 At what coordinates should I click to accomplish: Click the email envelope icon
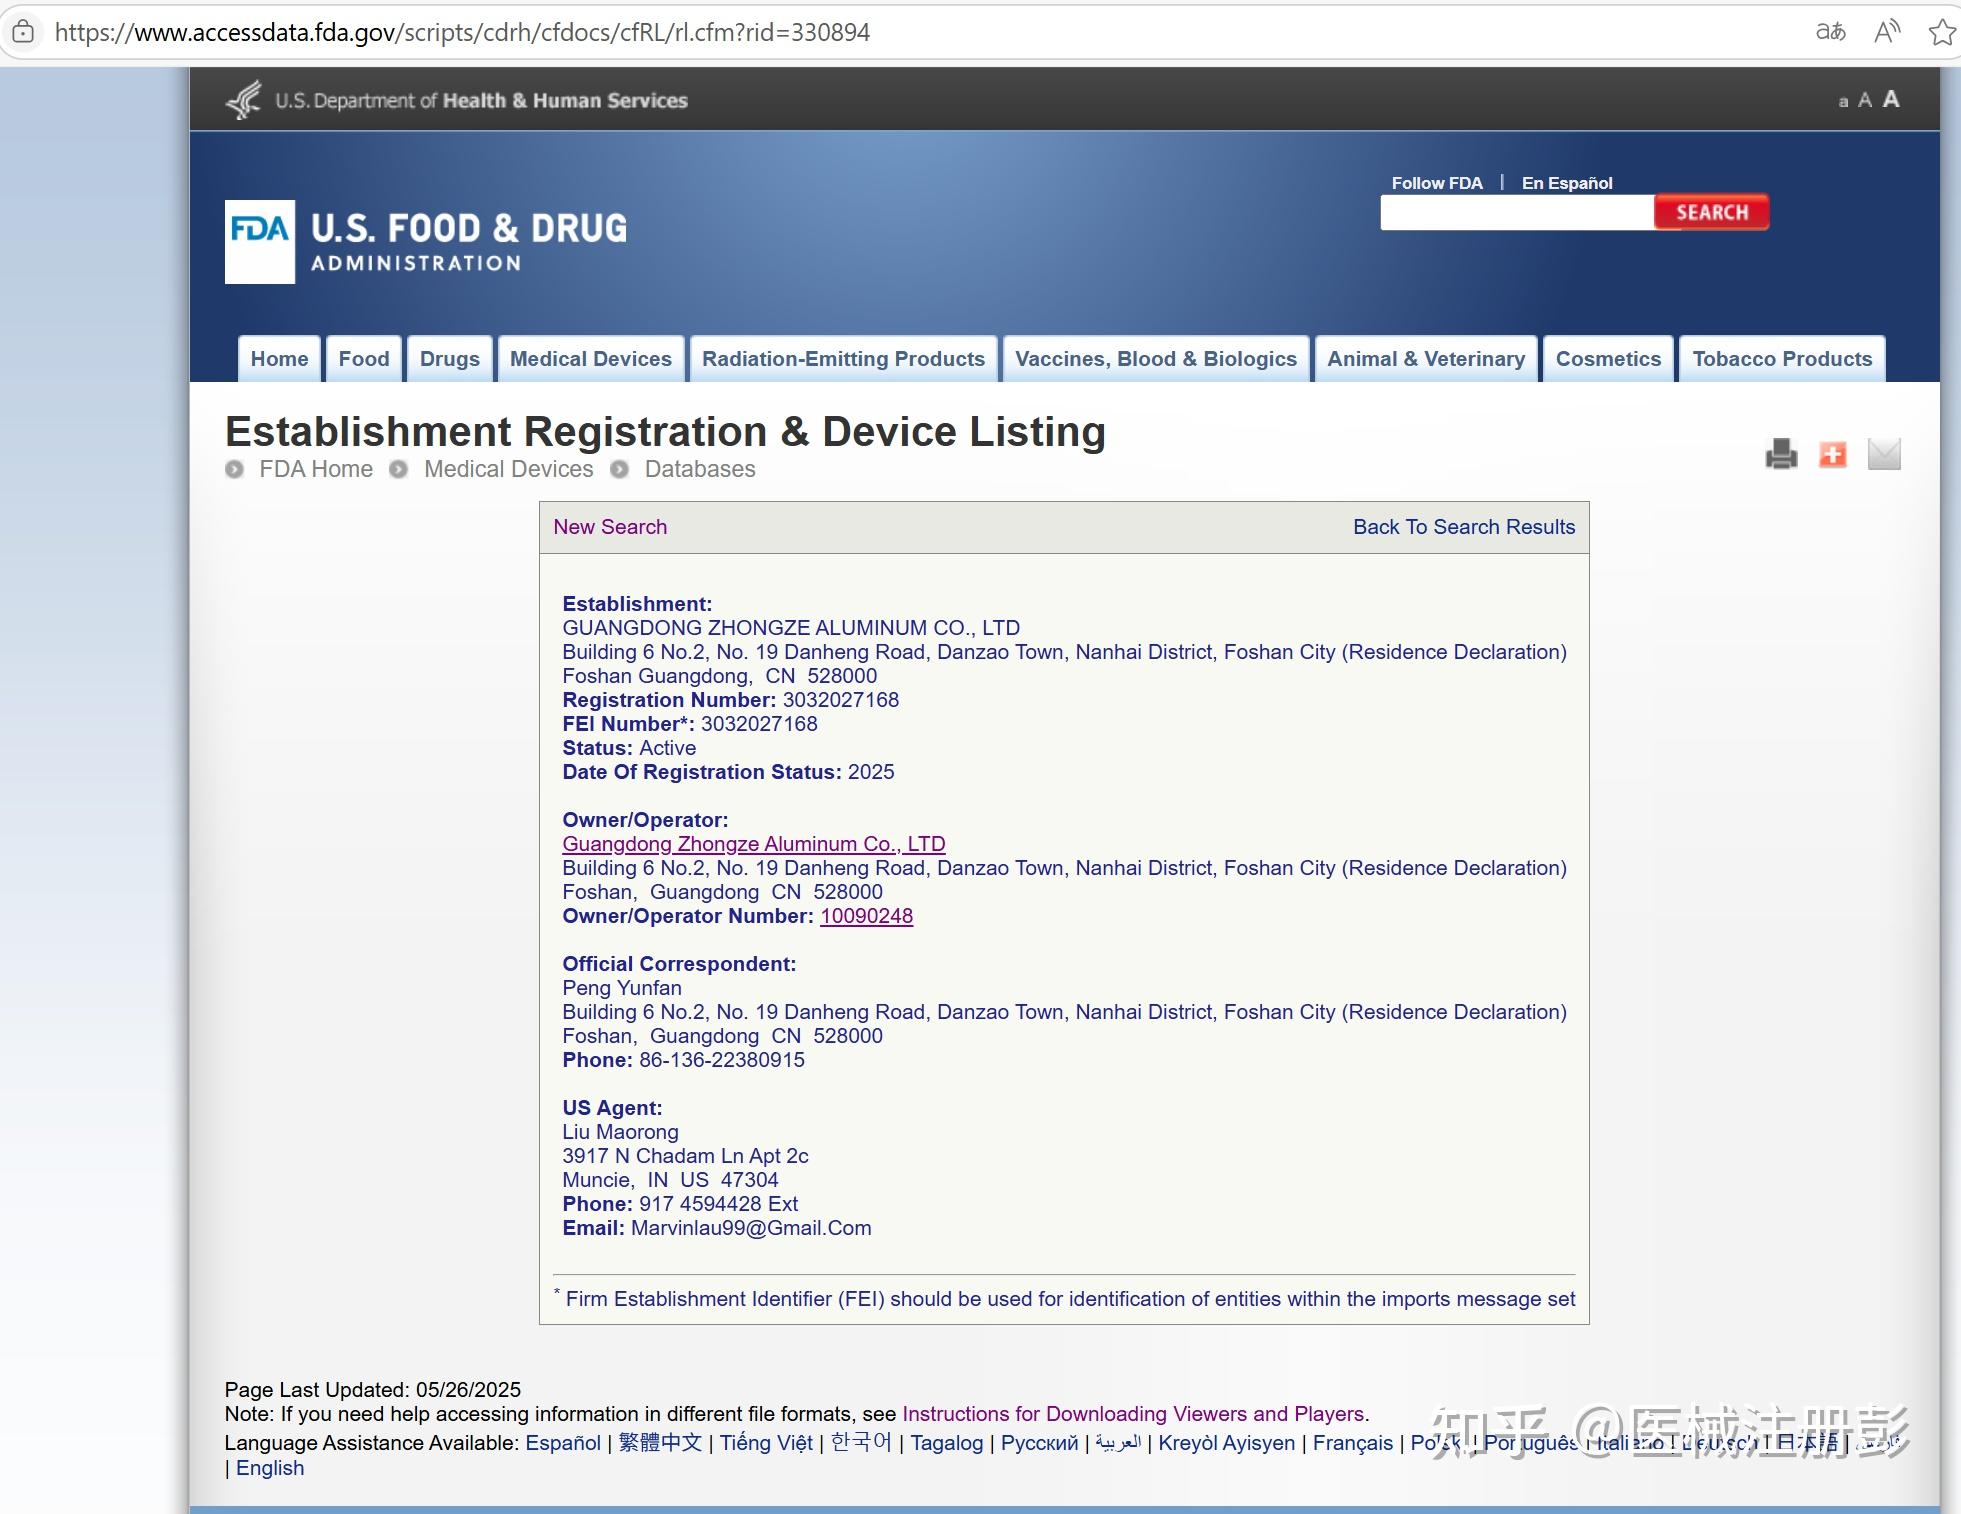[x=1884, y=454]
